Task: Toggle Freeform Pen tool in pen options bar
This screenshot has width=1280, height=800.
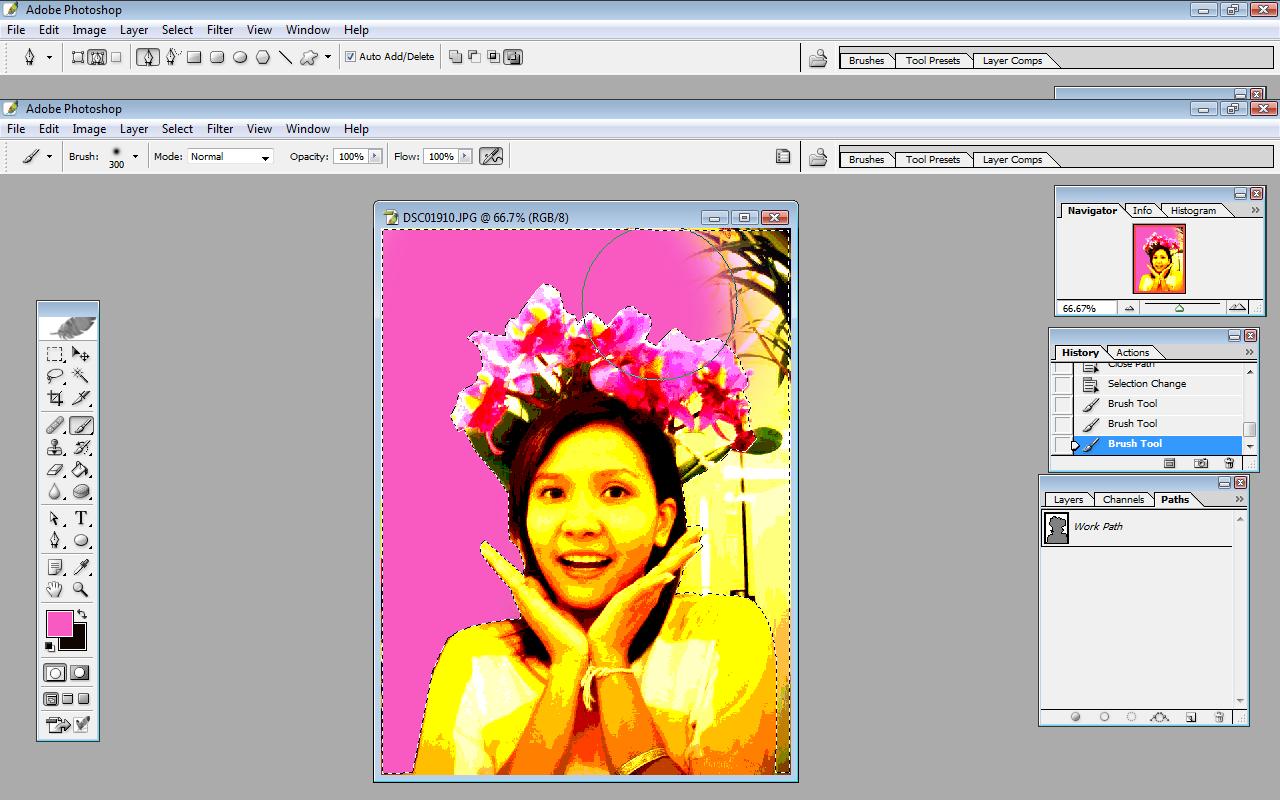Action: coord(171,57)
